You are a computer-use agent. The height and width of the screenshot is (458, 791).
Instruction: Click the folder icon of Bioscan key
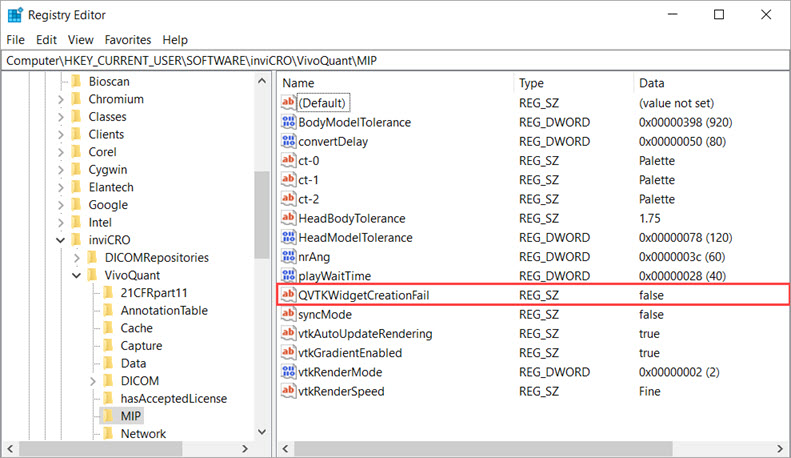(76, 81)
